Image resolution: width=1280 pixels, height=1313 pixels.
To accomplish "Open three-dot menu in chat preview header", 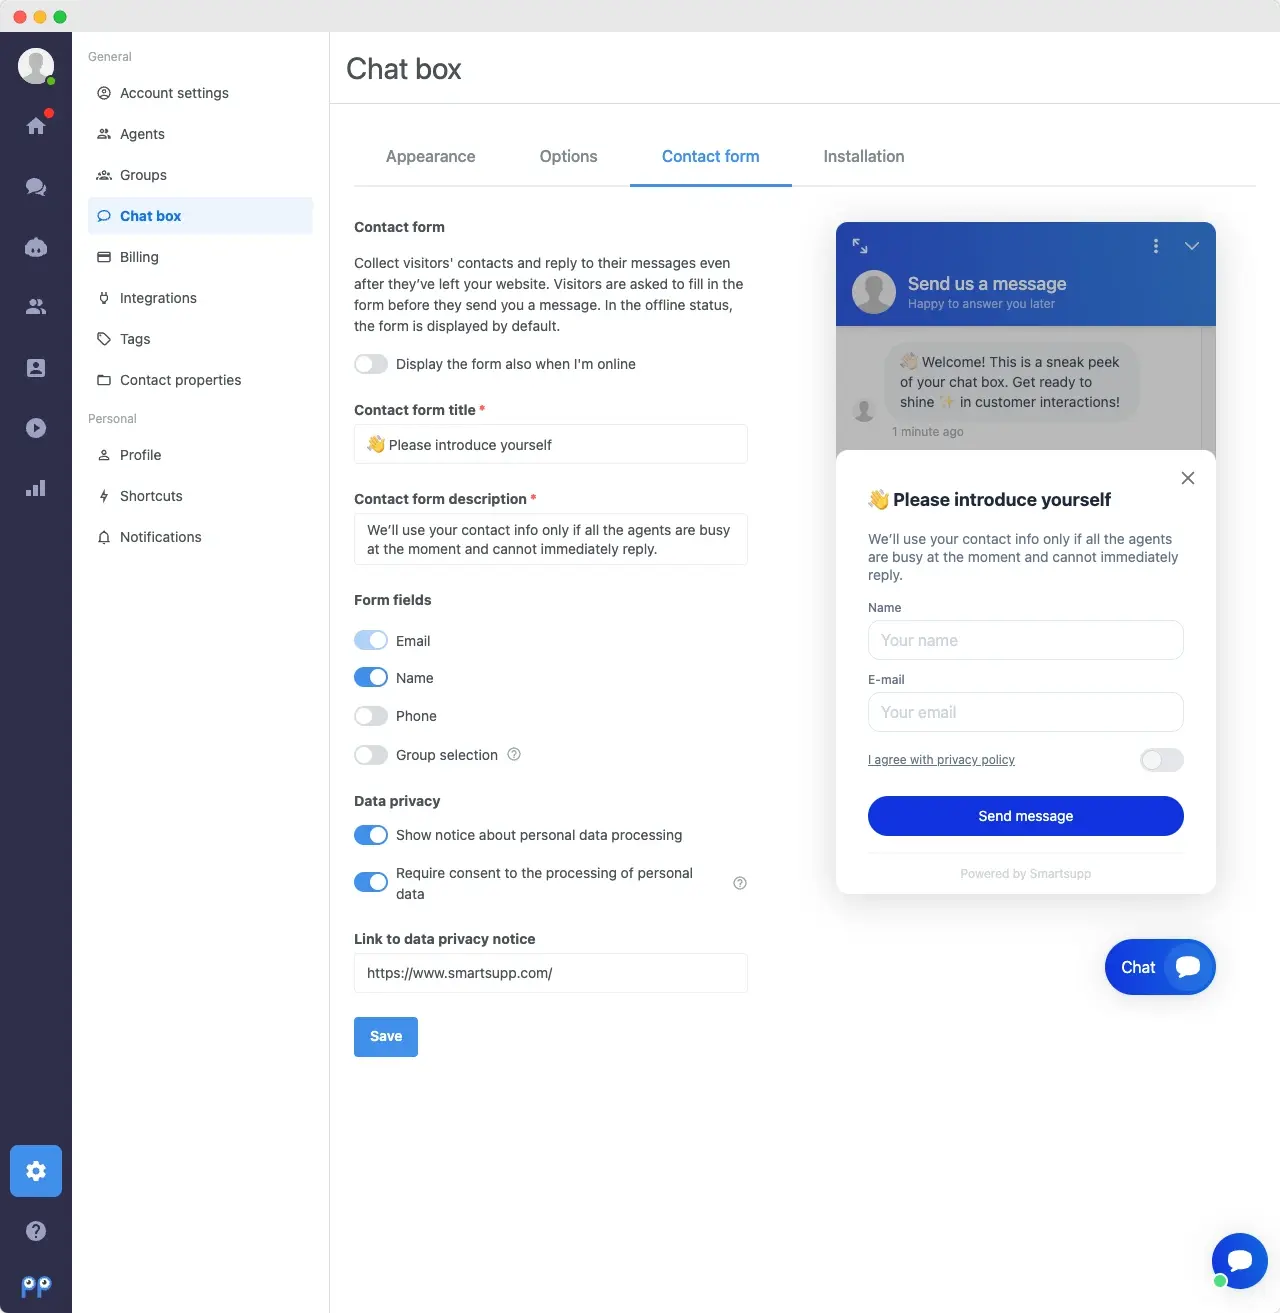I will (1156, 246).
